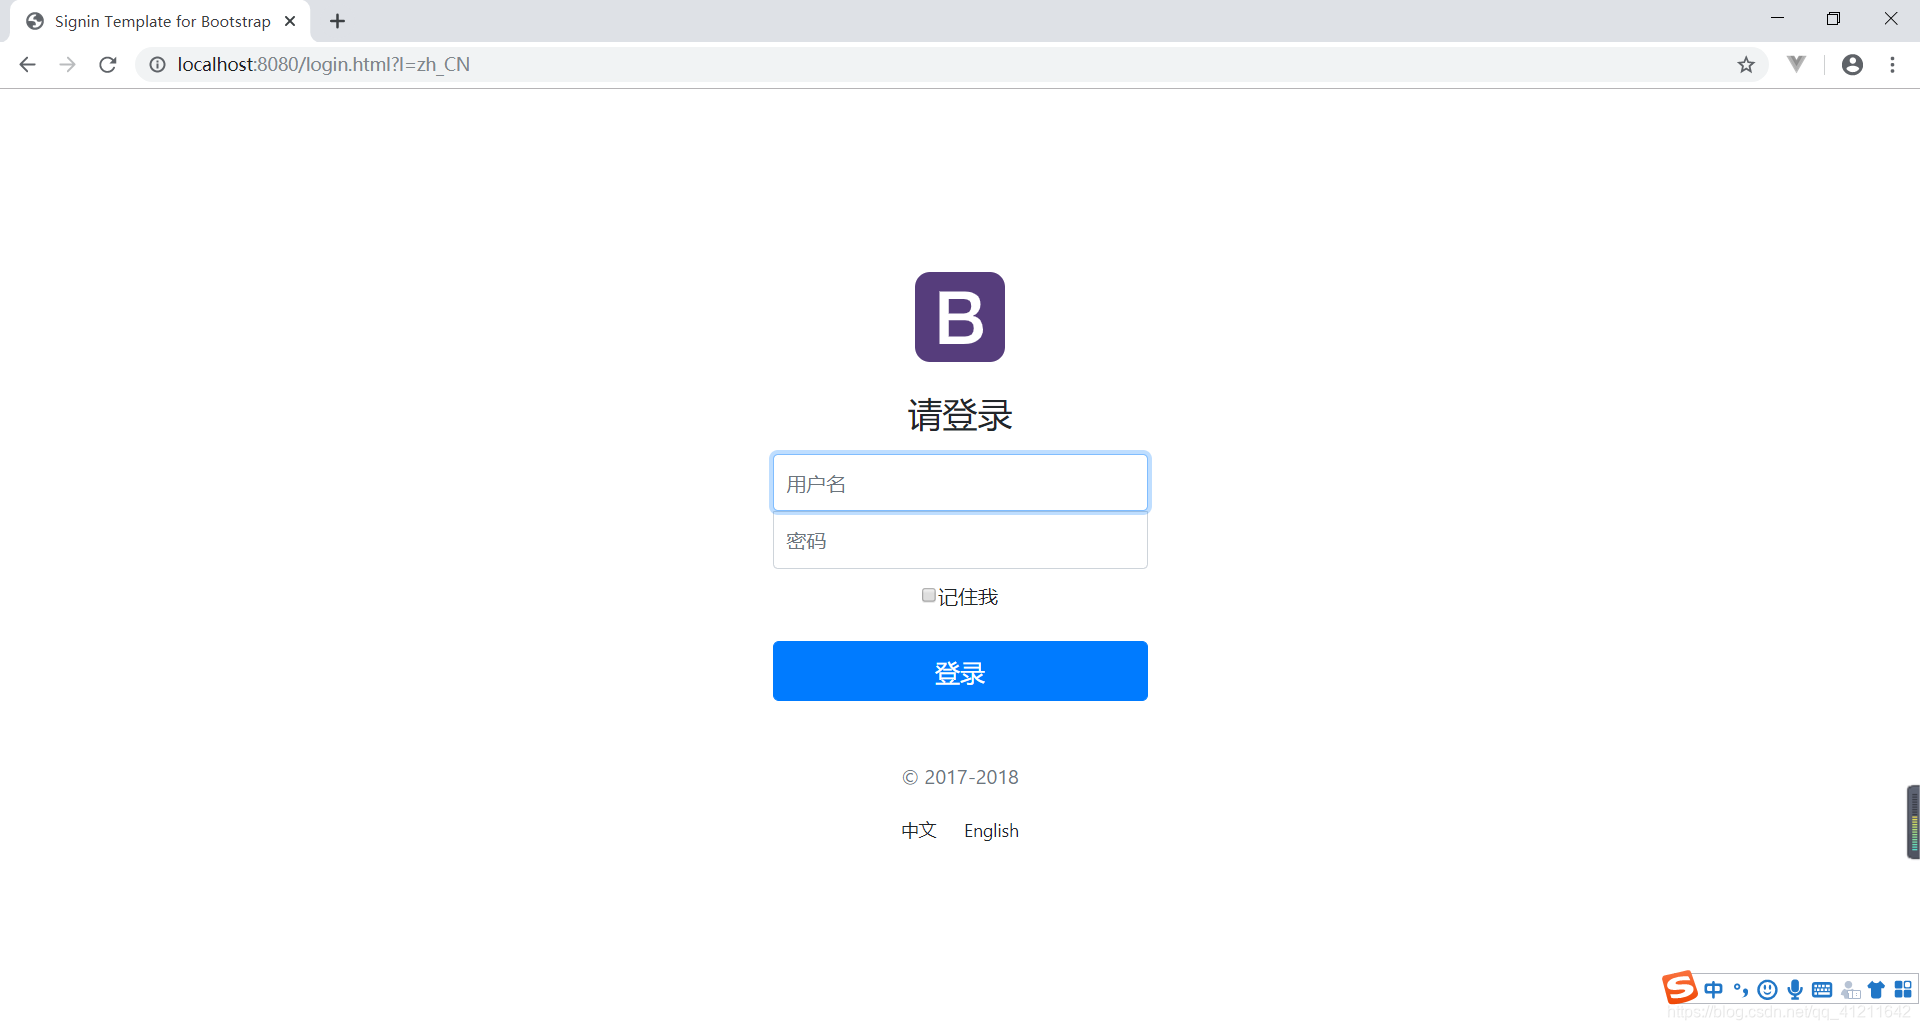Select the Signin Template for Bootstrap tab
The image size is (1920, 1030).
[x=162, y=21]
